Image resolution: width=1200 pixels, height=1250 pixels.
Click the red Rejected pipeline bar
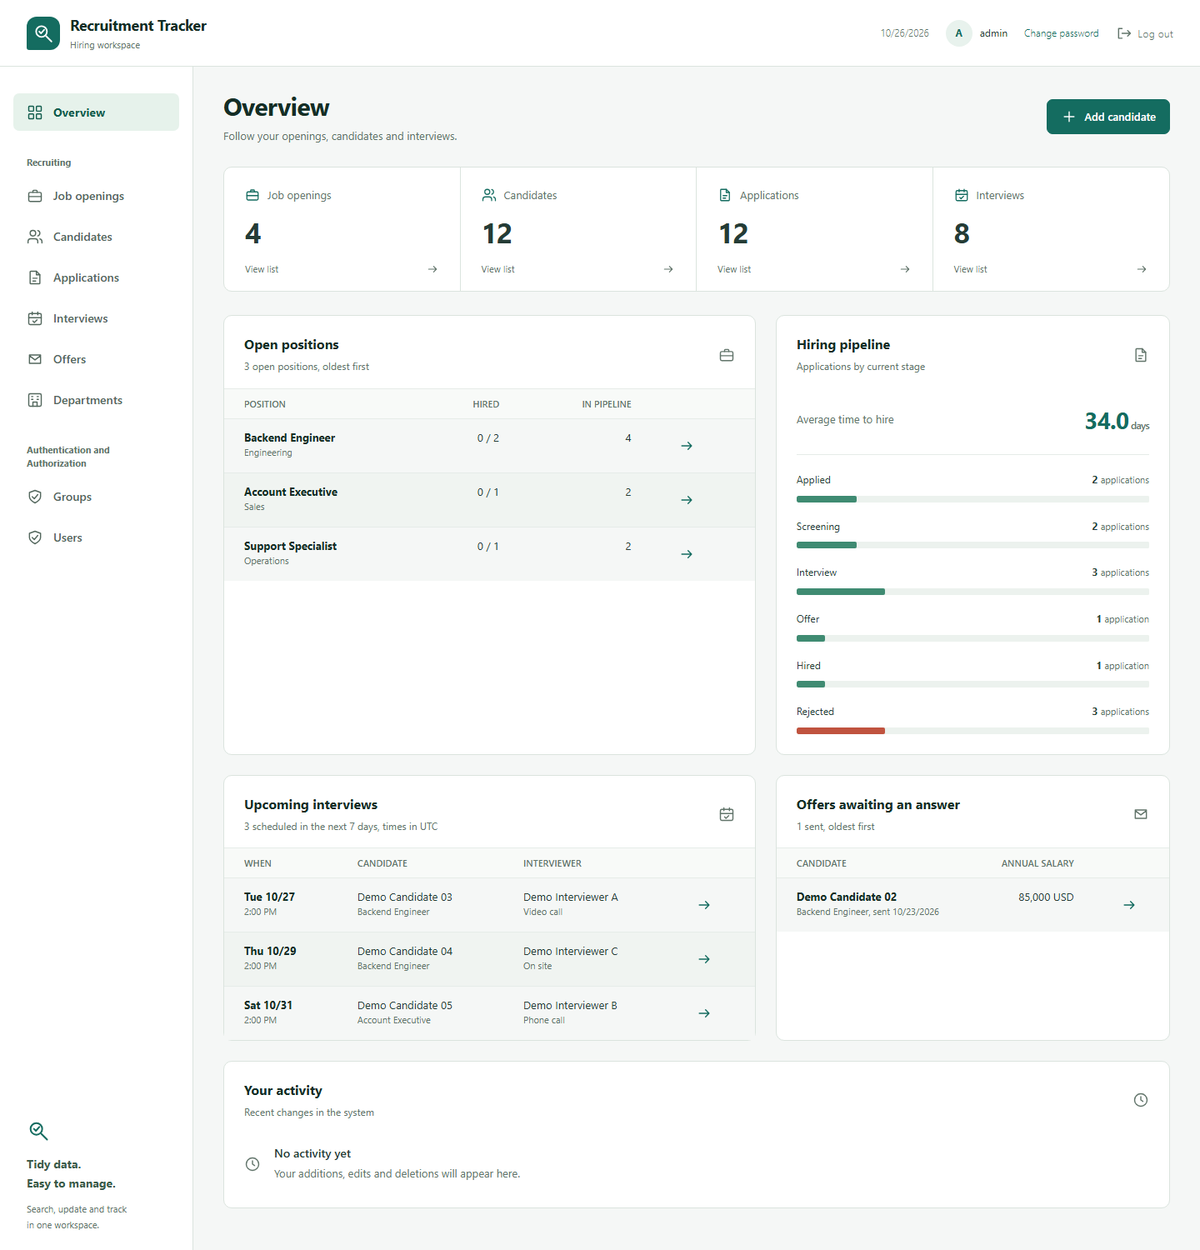841,731
